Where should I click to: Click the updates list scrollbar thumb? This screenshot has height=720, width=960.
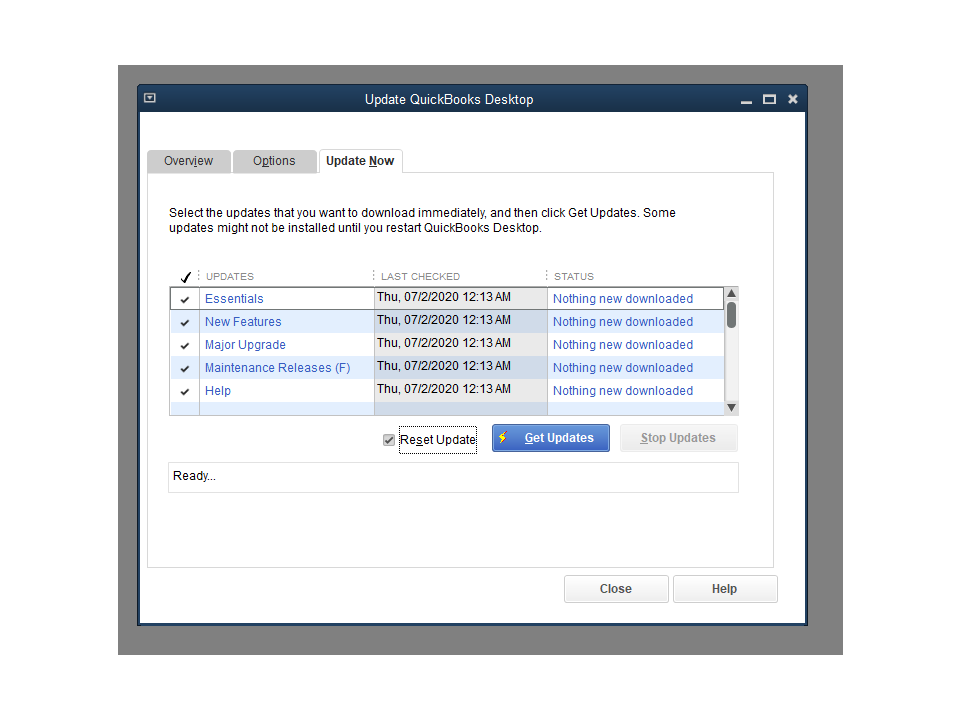point(731,315)
